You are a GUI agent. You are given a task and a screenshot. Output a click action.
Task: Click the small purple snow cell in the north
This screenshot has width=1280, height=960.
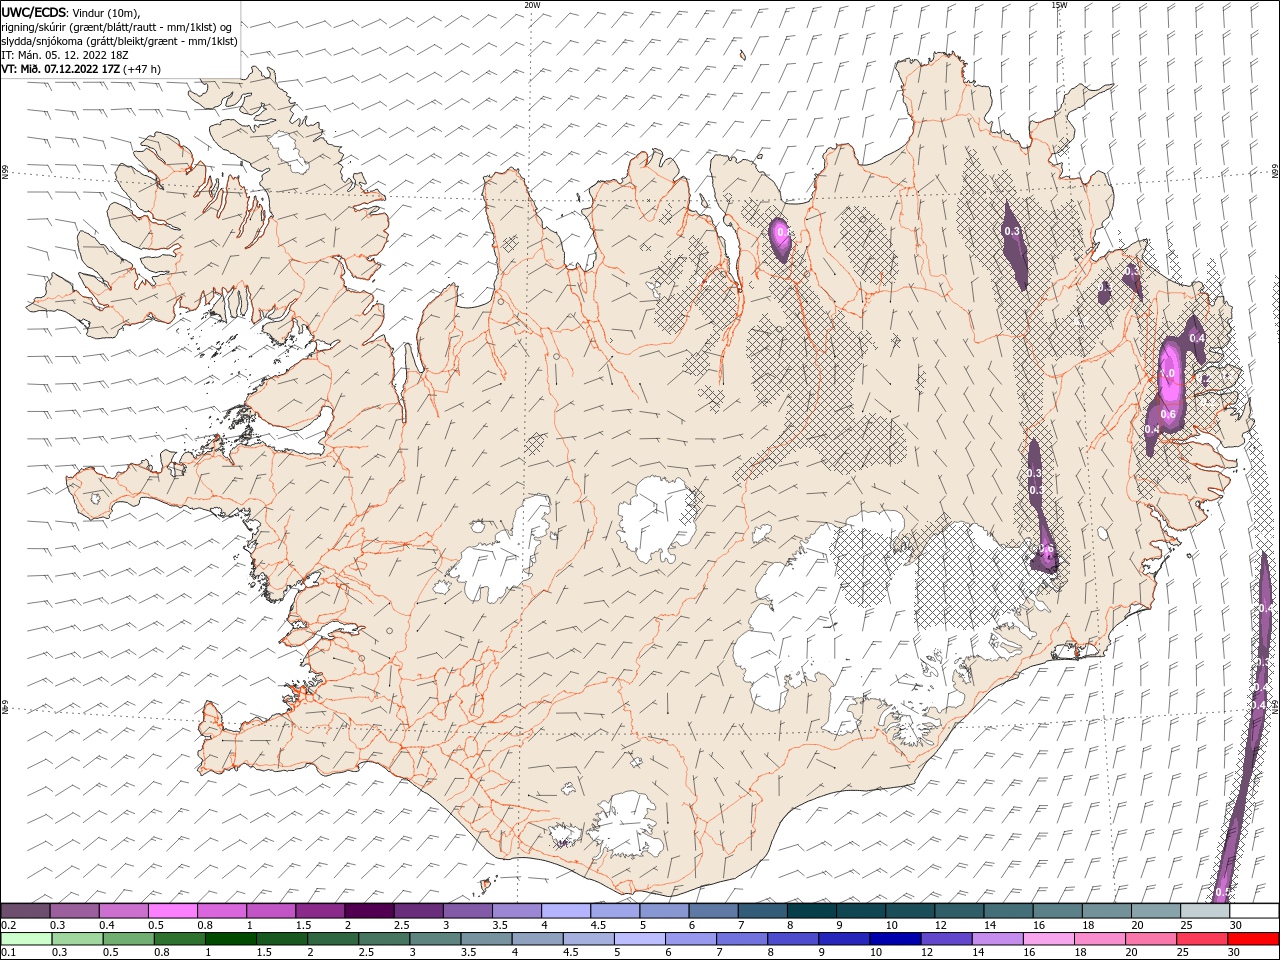[x=781, y=240]
